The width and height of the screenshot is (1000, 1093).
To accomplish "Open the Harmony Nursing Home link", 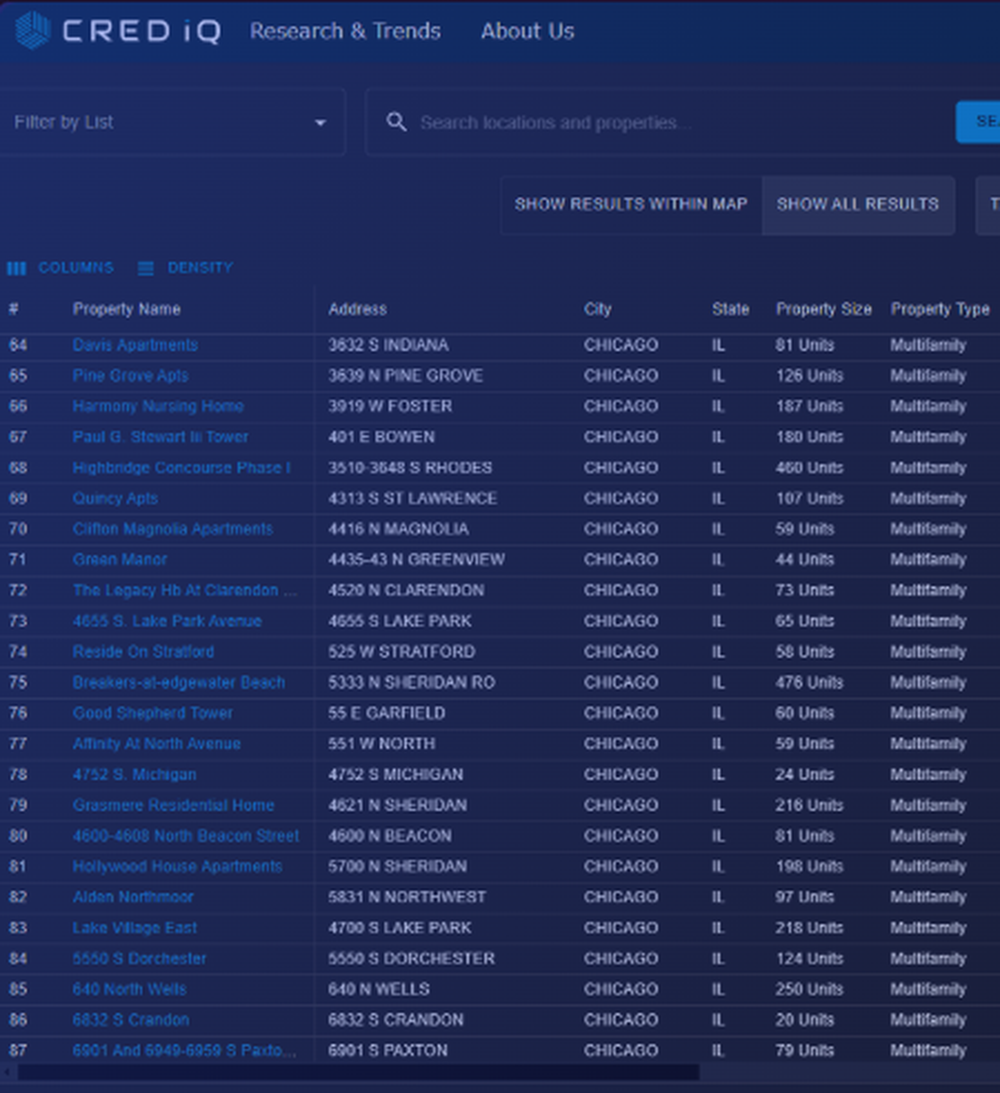I will click(x=158, y=406).
